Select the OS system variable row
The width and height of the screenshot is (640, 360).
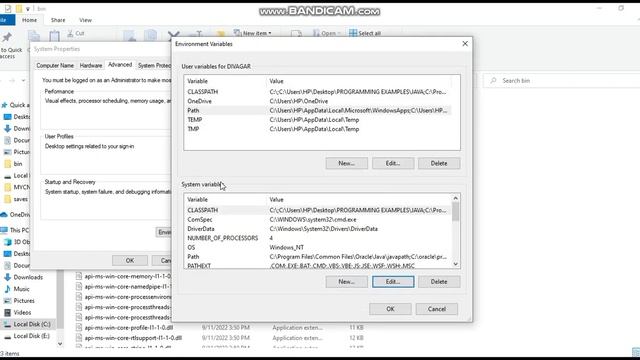coord(318,247)
